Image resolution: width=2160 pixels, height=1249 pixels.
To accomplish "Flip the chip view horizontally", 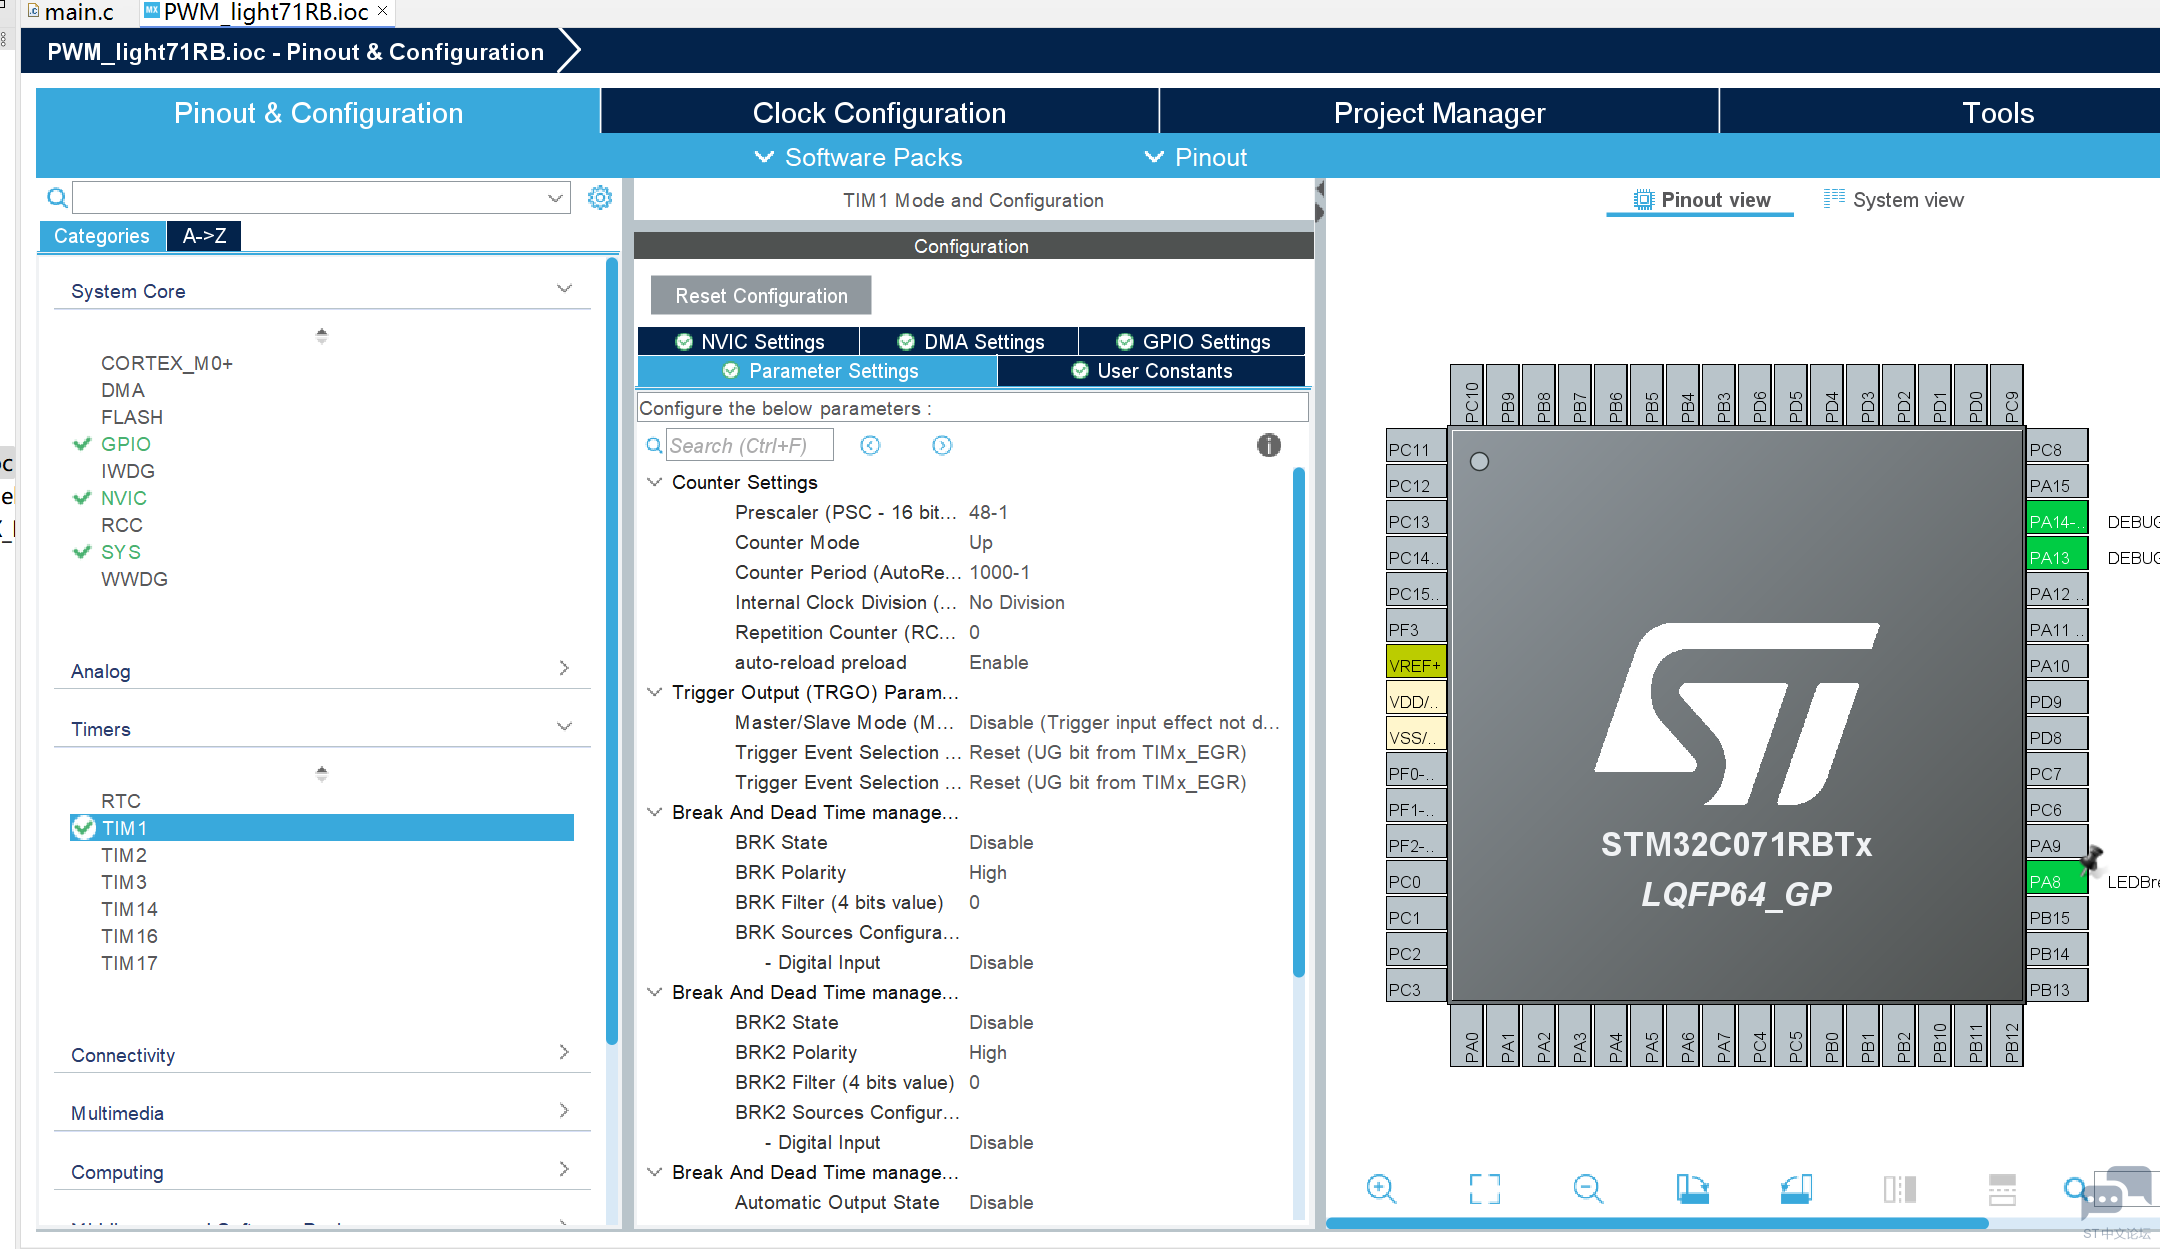I will 1899,1188.
